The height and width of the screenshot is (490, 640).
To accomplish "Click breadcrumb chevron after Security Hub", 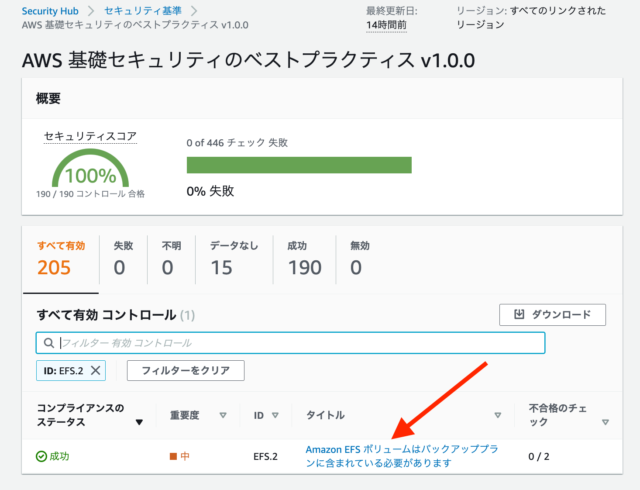I will pos(91,11).
